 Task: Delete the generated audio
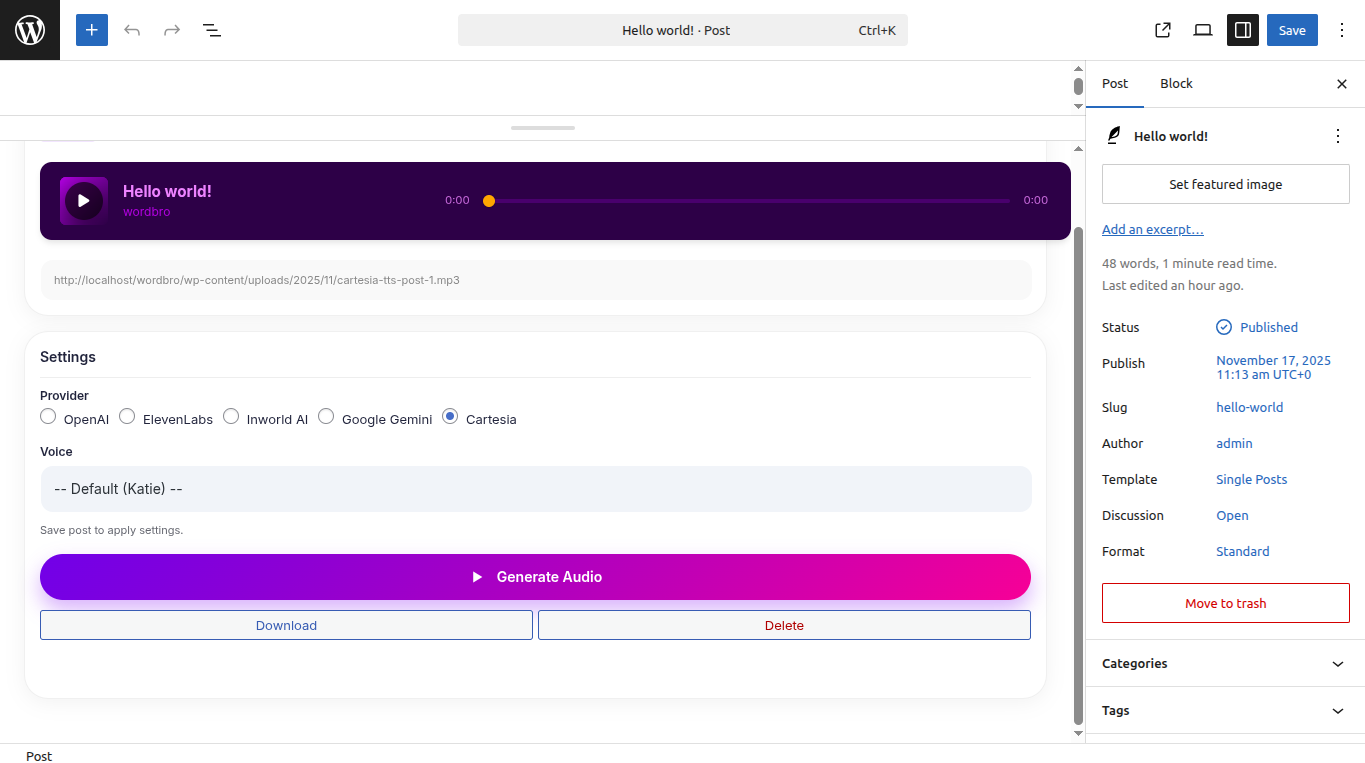click(784, 625)
